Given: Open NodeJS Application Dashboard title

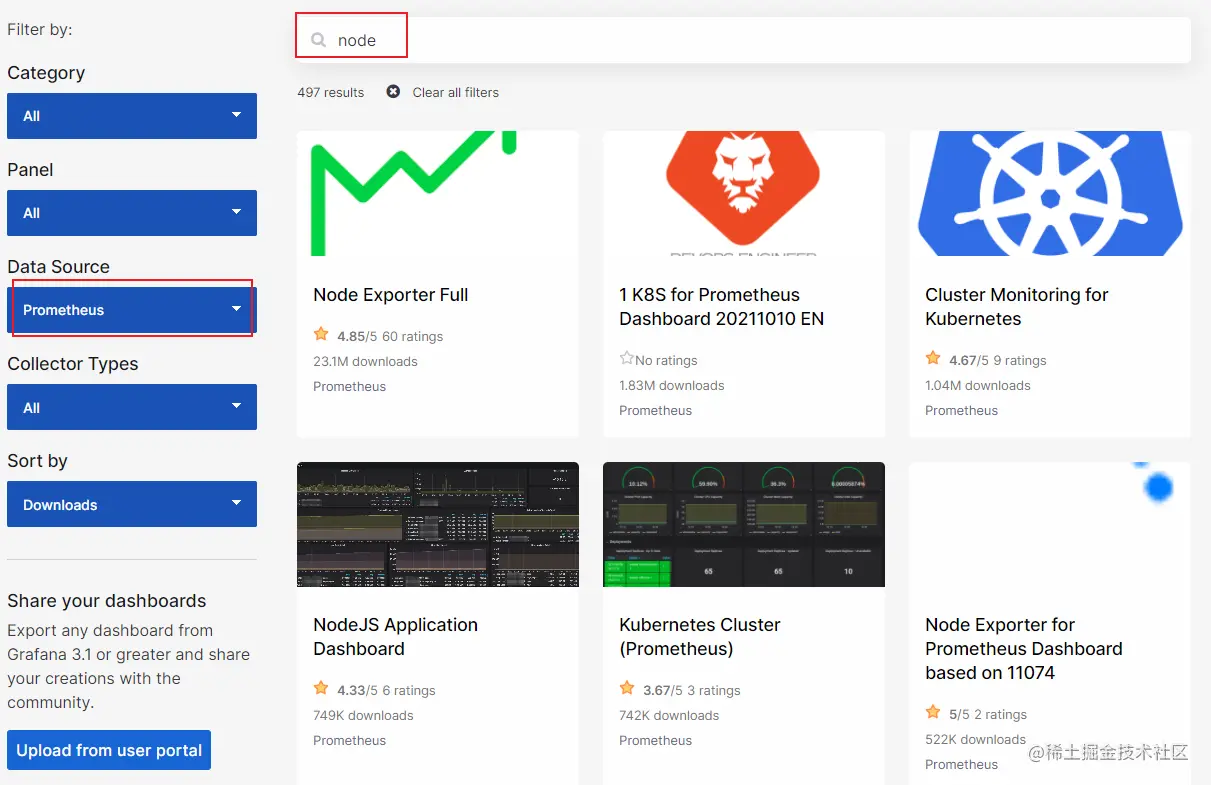Looking at the screenshot, I should [x=396, y=637].
